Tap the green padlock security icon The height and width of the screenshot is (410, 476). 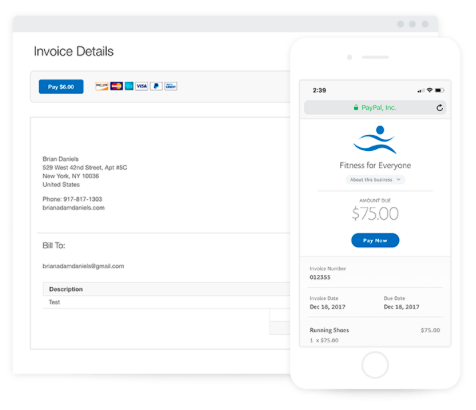click(x=356, y=107)
